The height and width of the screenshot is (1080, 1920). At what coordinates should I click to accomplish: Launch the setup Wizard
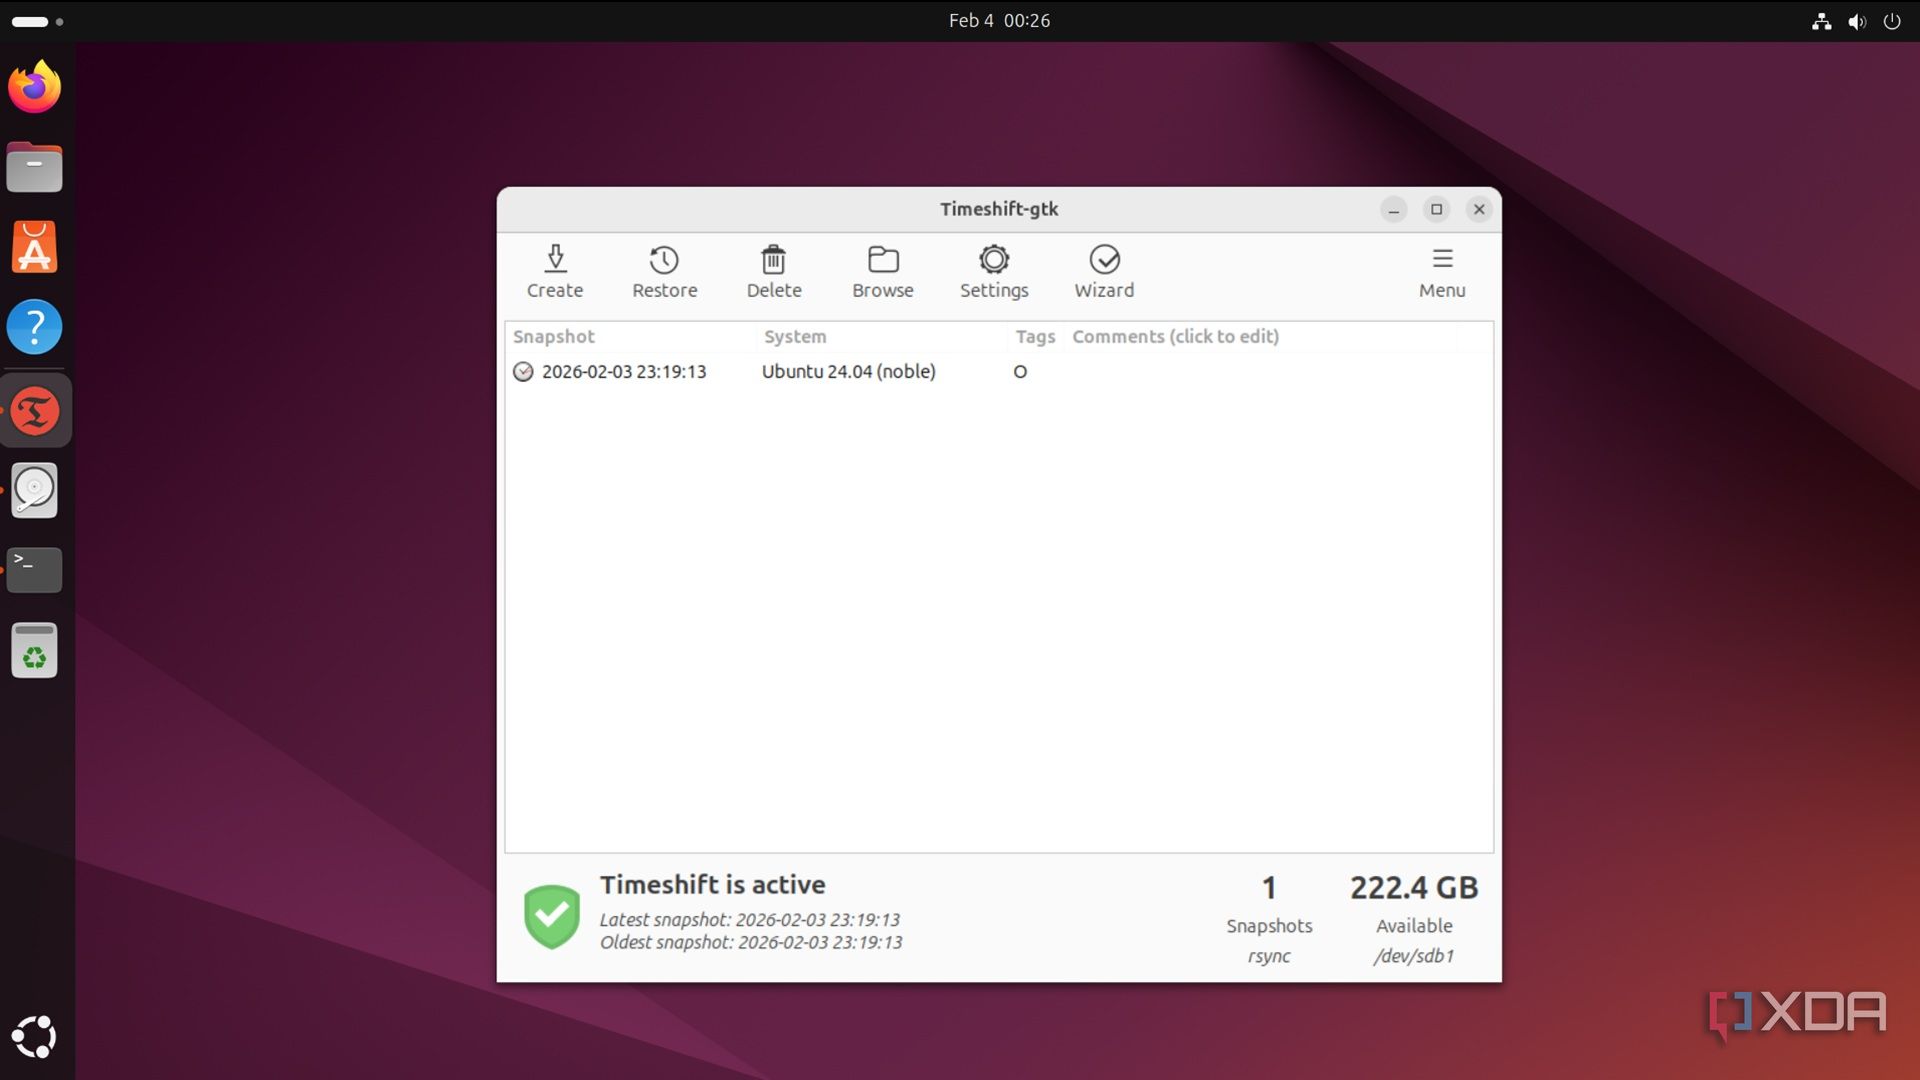[x=1104, y=271]
